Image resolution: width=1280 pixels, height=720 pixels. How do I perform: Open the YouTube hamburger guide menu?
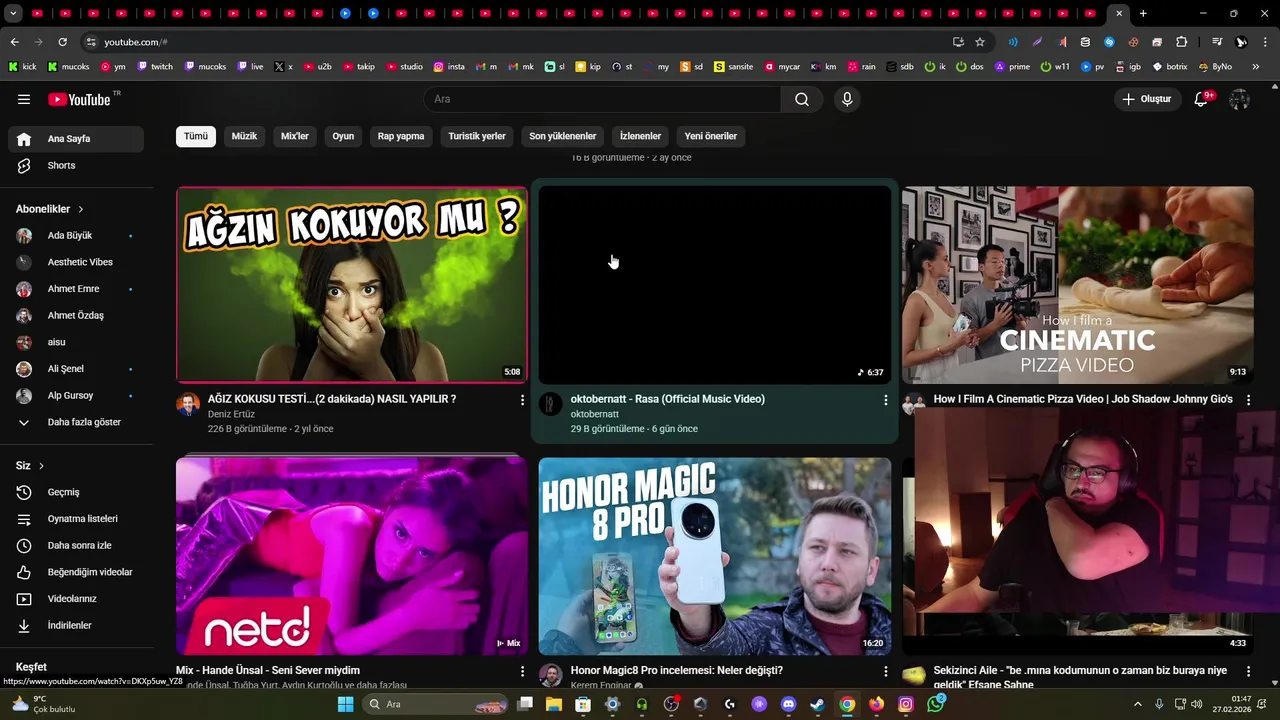coord(24,99)
